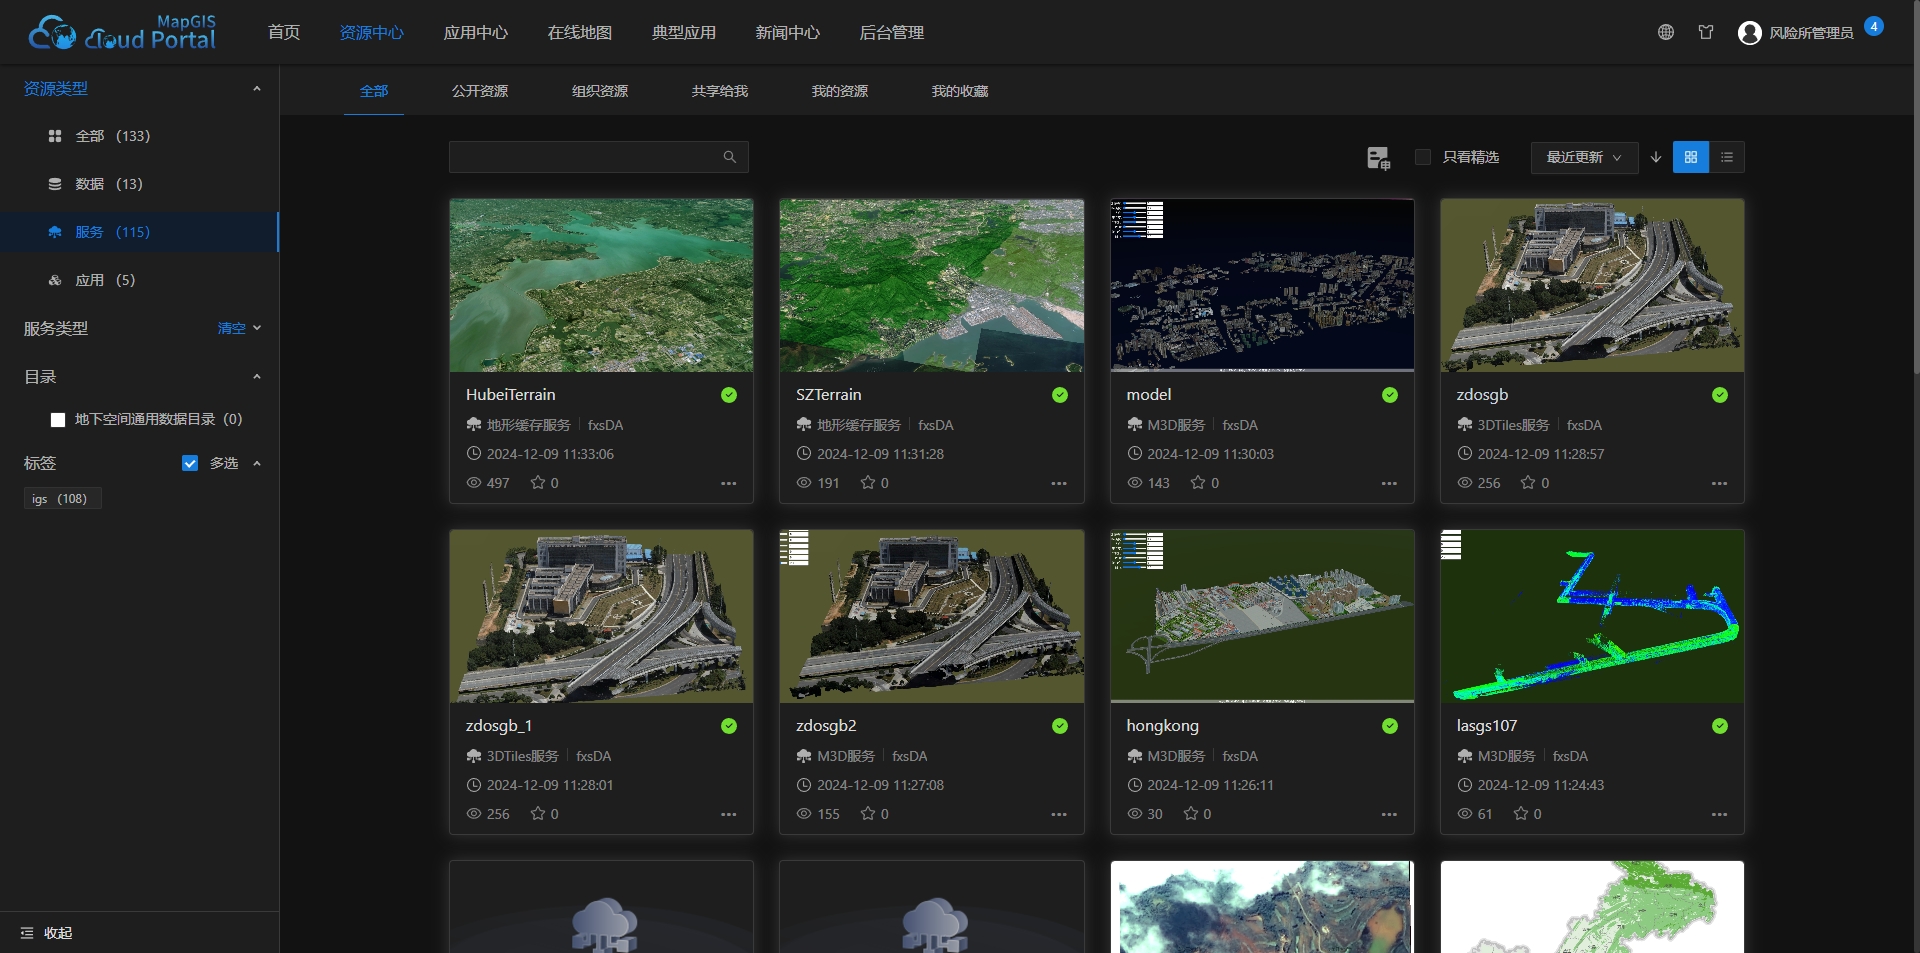The width and height of the screenshot is (1920, 953).
Task: Favorite the SZTerrain service star
Action: (x=868, y=482)
